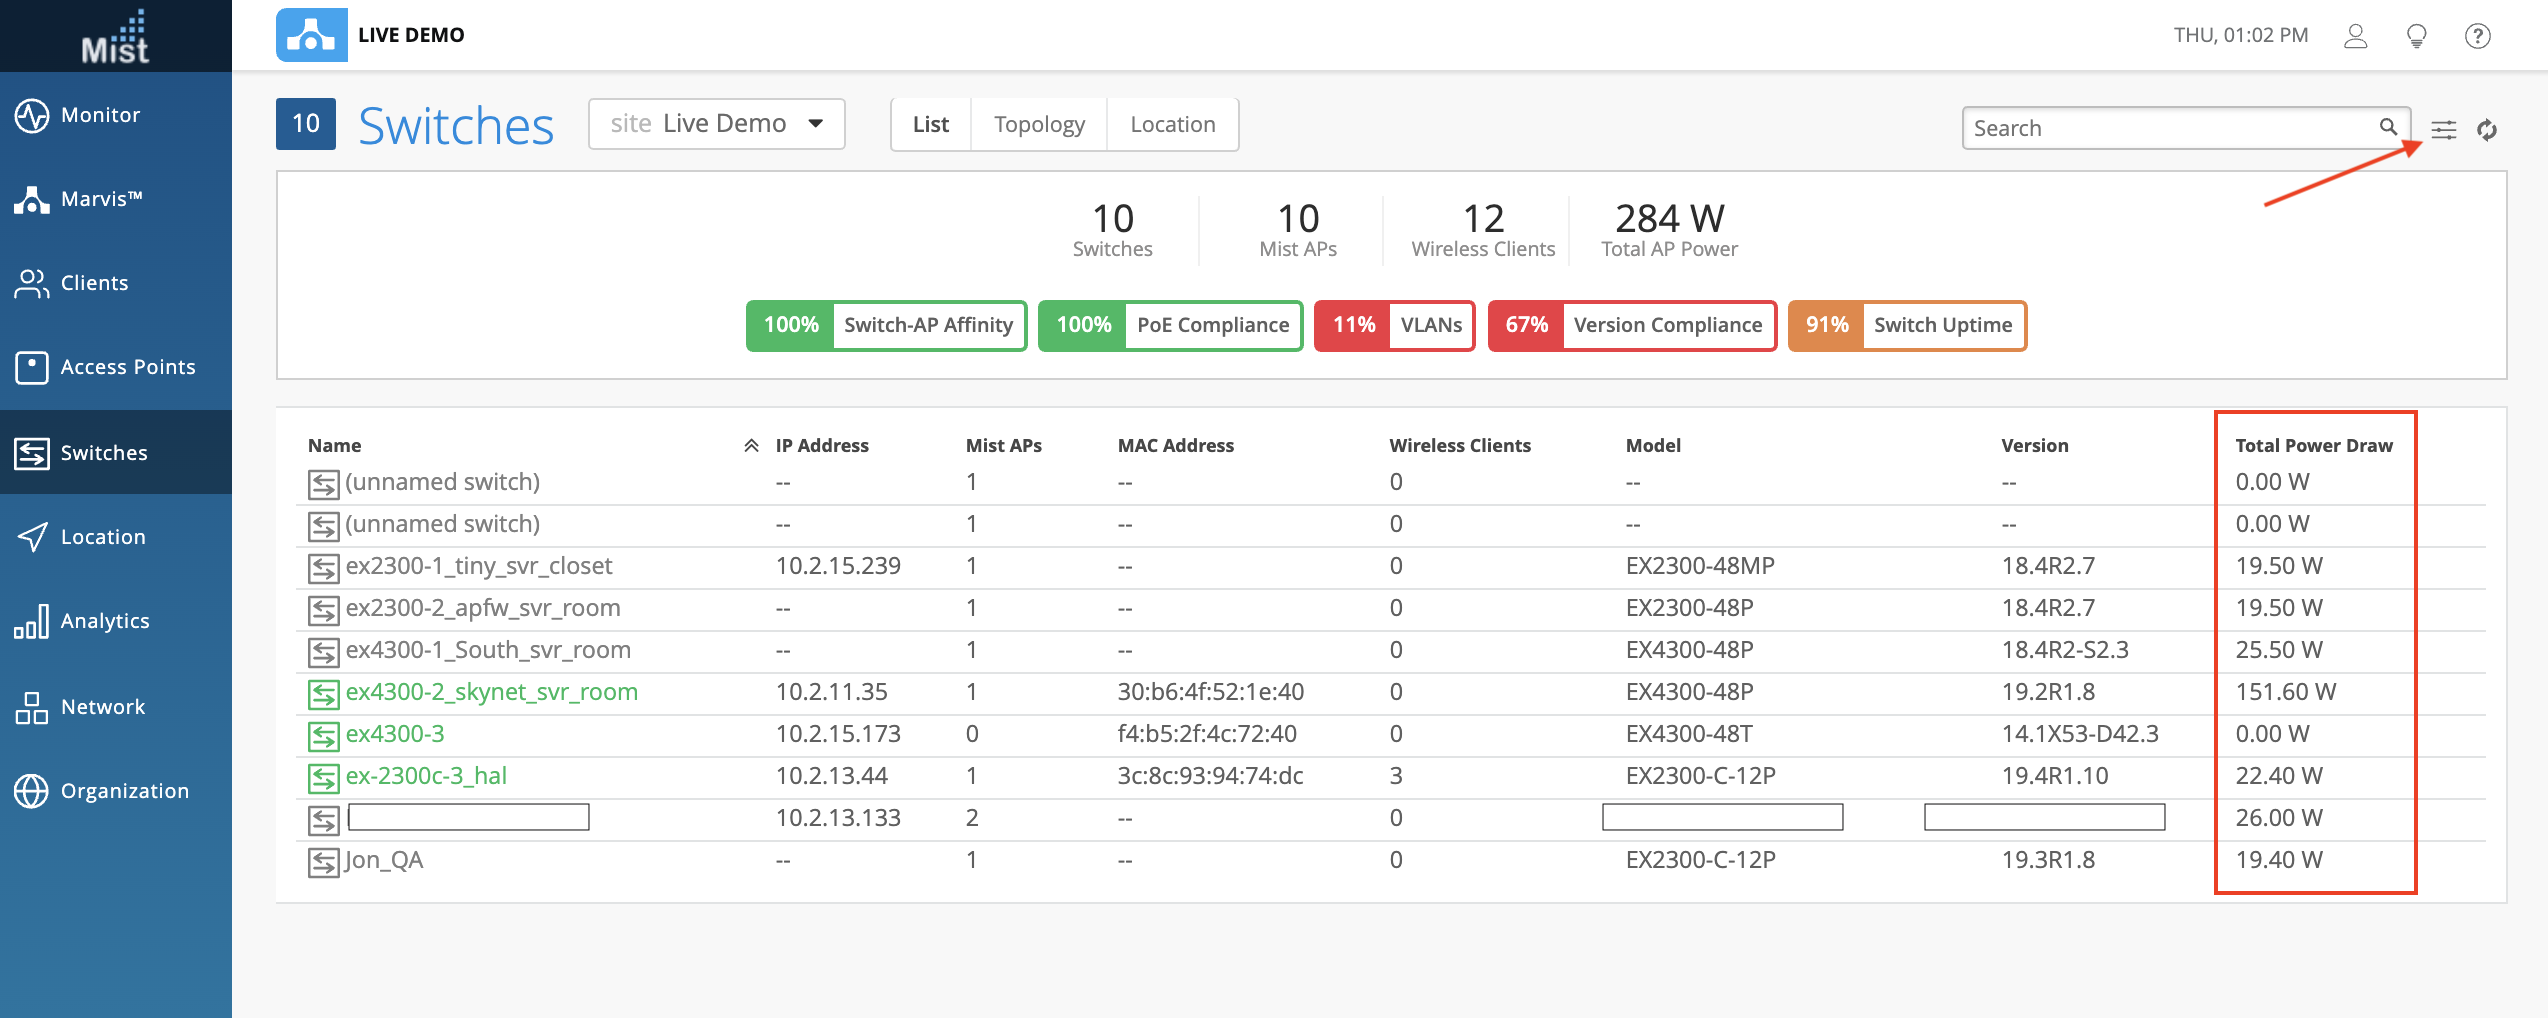
Task: Click the switch icon beside ex4300-3
Action: coord(323,736)
